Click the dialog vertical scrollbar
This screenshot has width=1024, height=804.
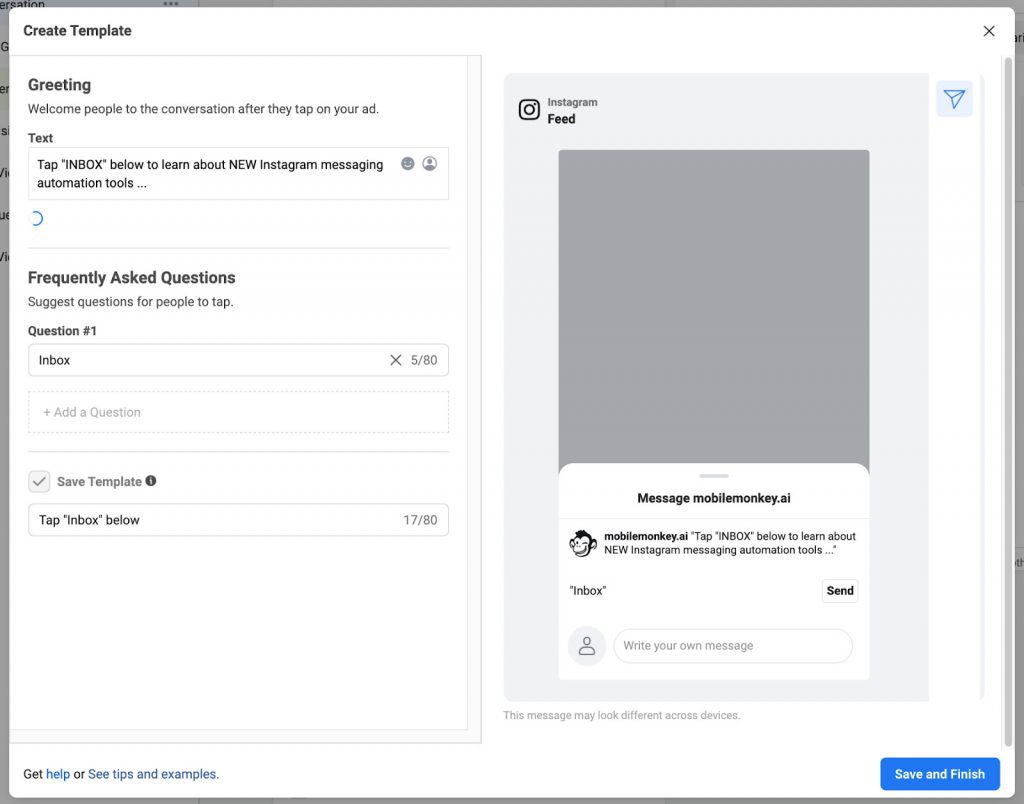(1008, 402)
